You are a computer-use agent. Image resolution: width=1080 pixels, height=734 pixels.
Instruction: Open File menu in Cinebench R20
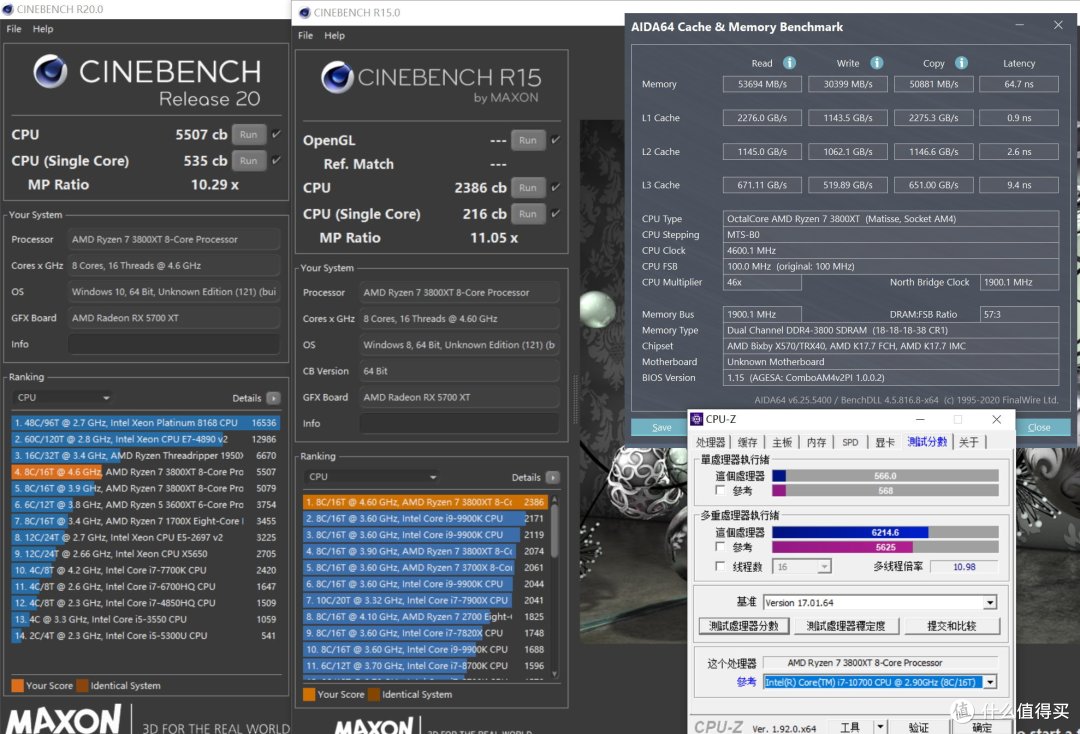(x=14, y=29)
